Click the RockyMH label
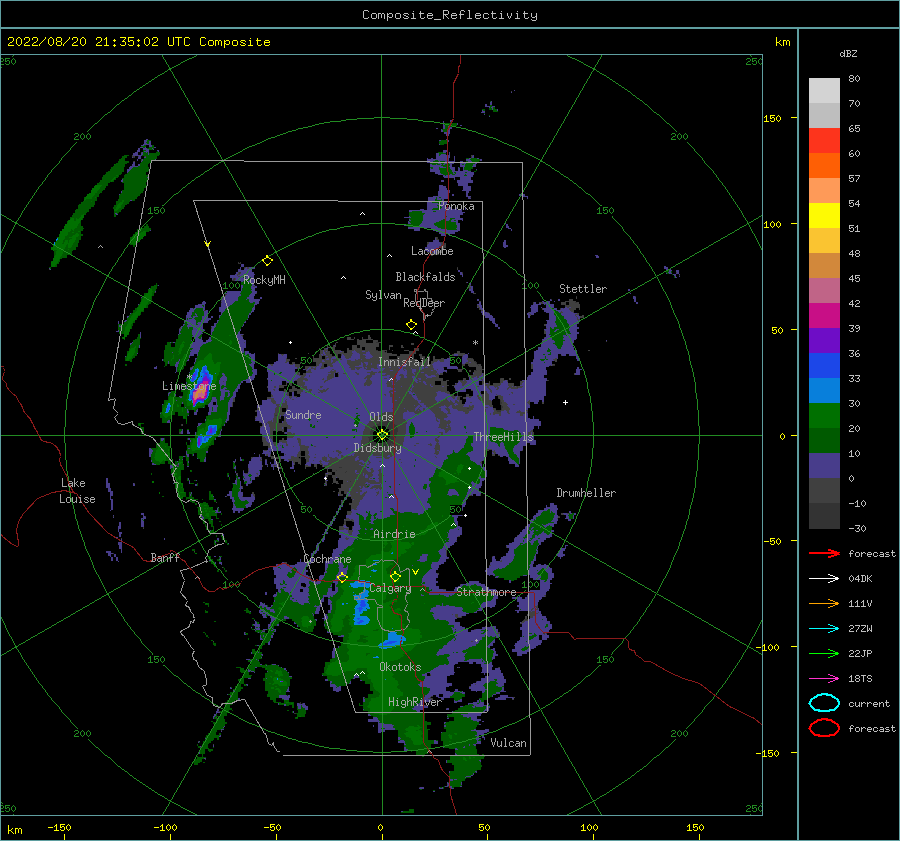 click(264, 280)
